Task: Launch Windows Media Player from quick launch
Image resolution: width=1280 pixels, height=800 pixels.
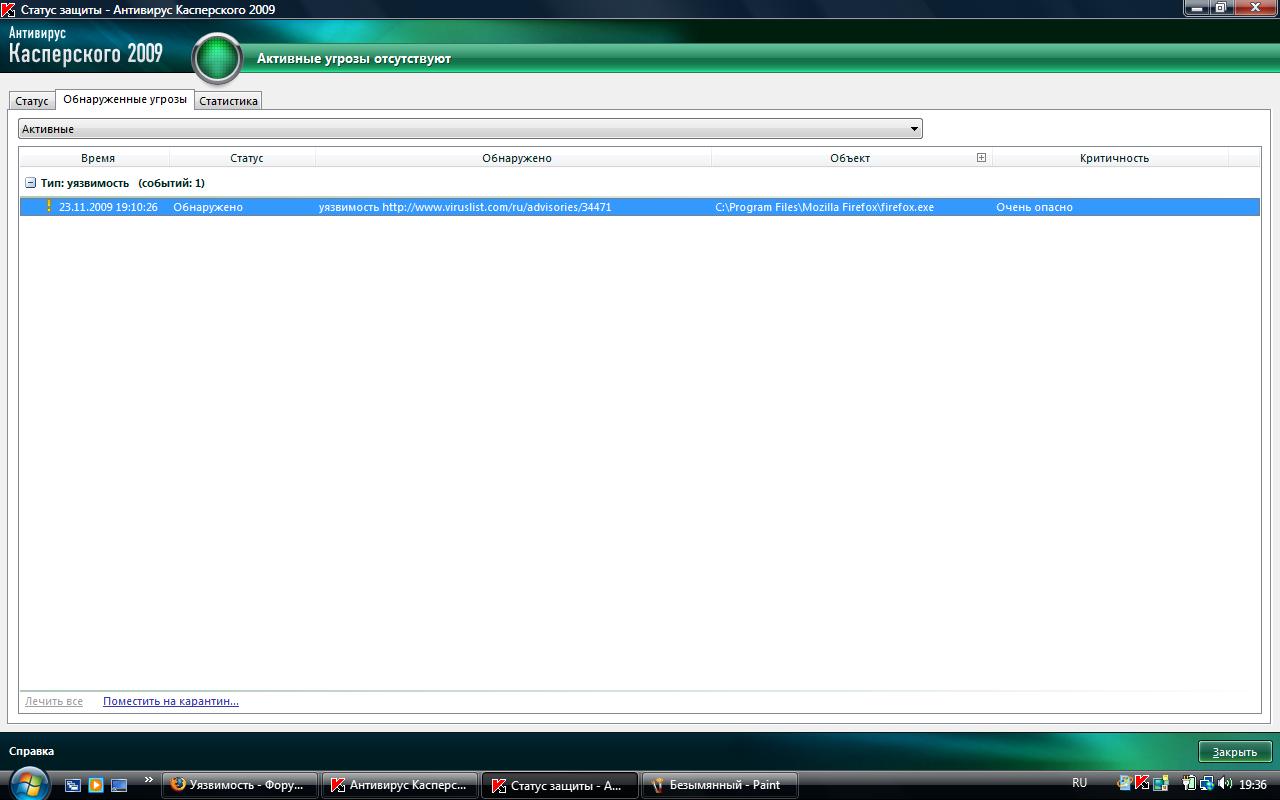Action: click(x=96, y=785)
